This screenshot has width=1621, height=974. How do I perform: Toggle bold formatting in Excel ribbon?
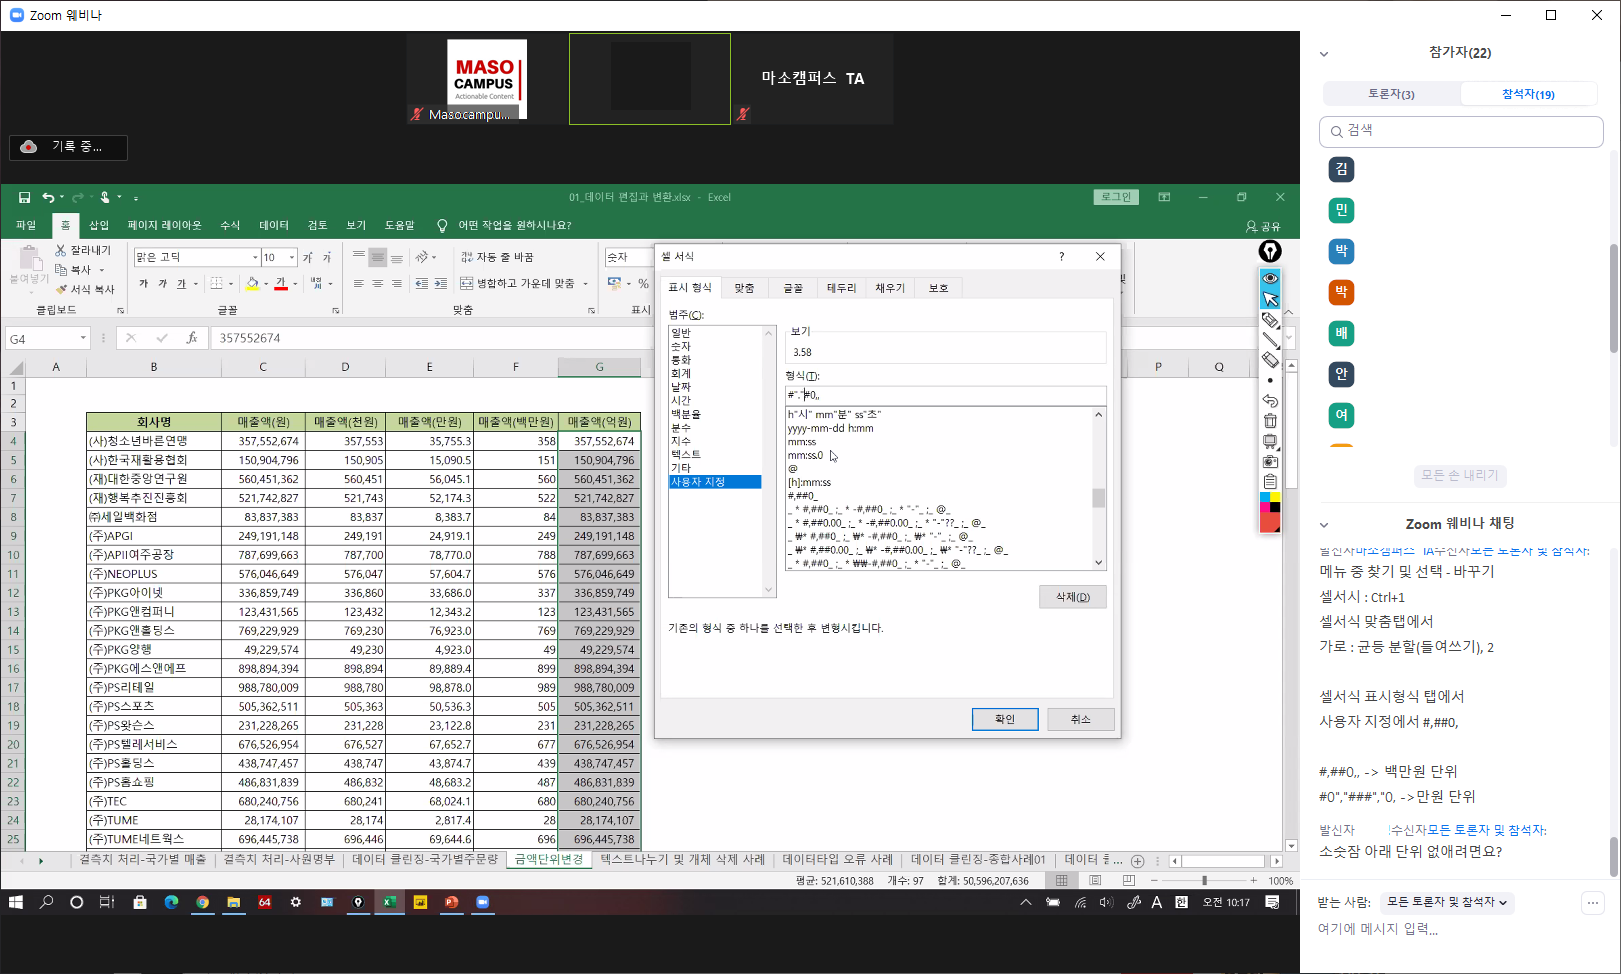coord(144,284)
